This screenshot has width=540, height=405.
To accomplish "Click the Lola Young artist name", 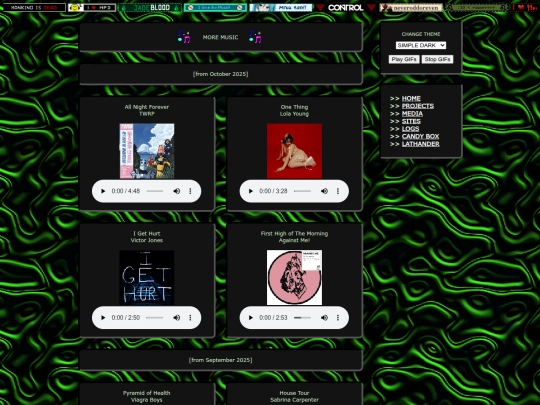I will pyautogui.click(x=294, y=114).
